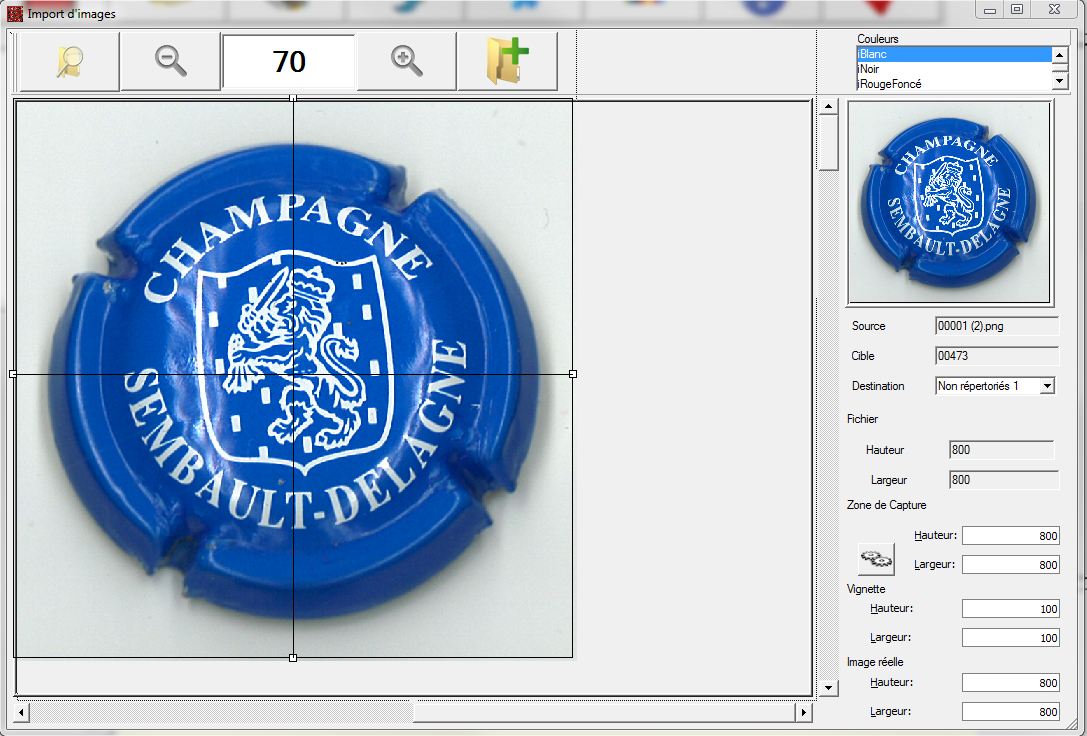
Task: Click the capture zone right handle
Action: (x=573, y=374)
